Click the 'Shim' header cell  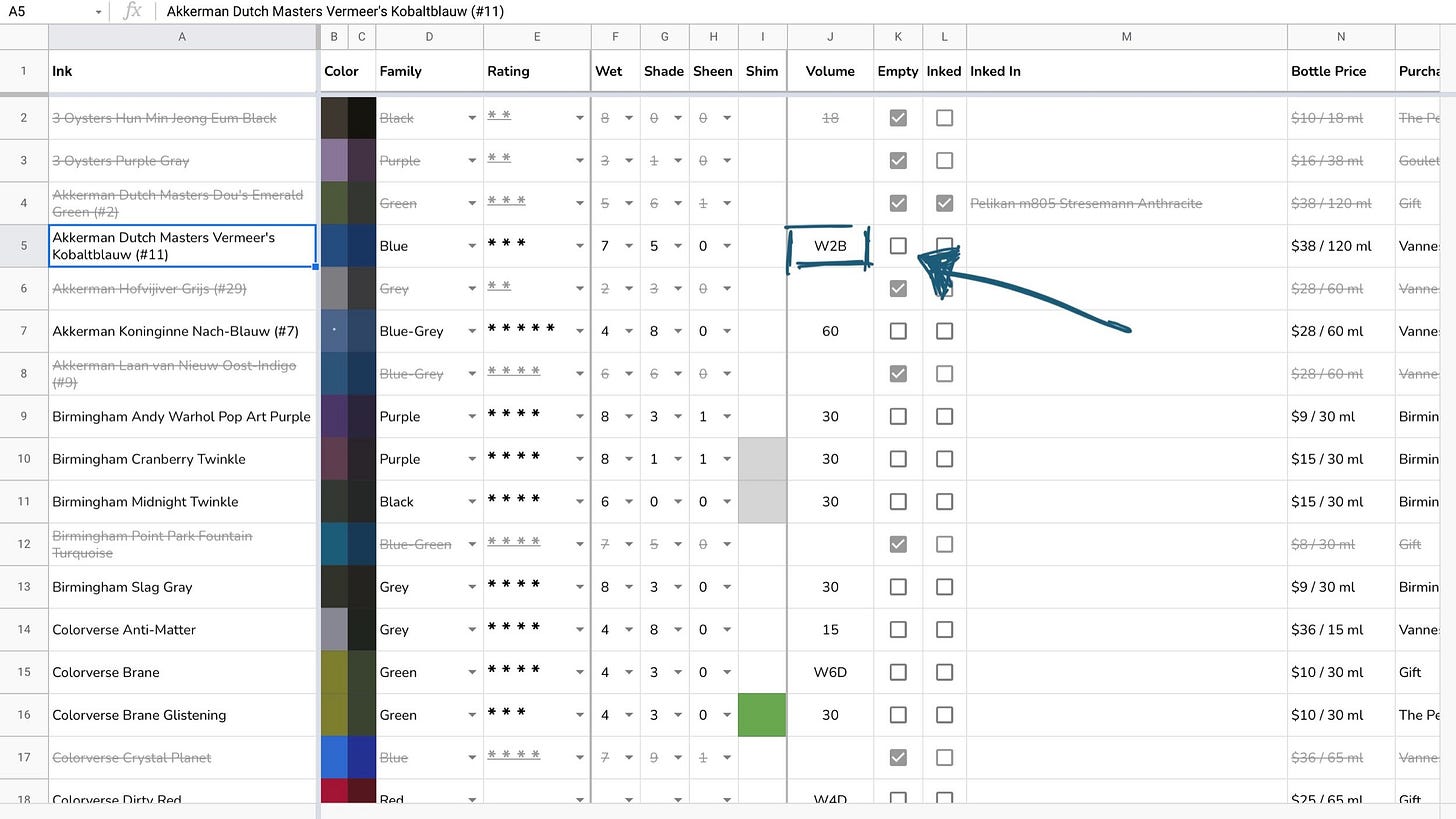pos(762,71)
